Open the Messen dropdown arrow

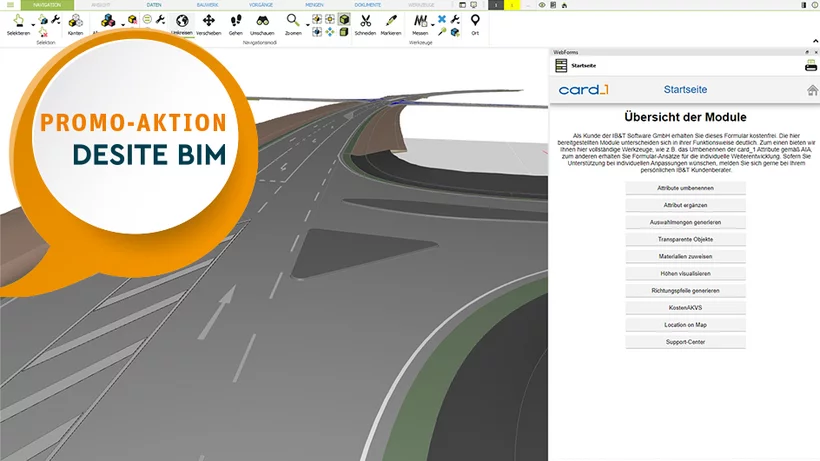pos(432,25)
